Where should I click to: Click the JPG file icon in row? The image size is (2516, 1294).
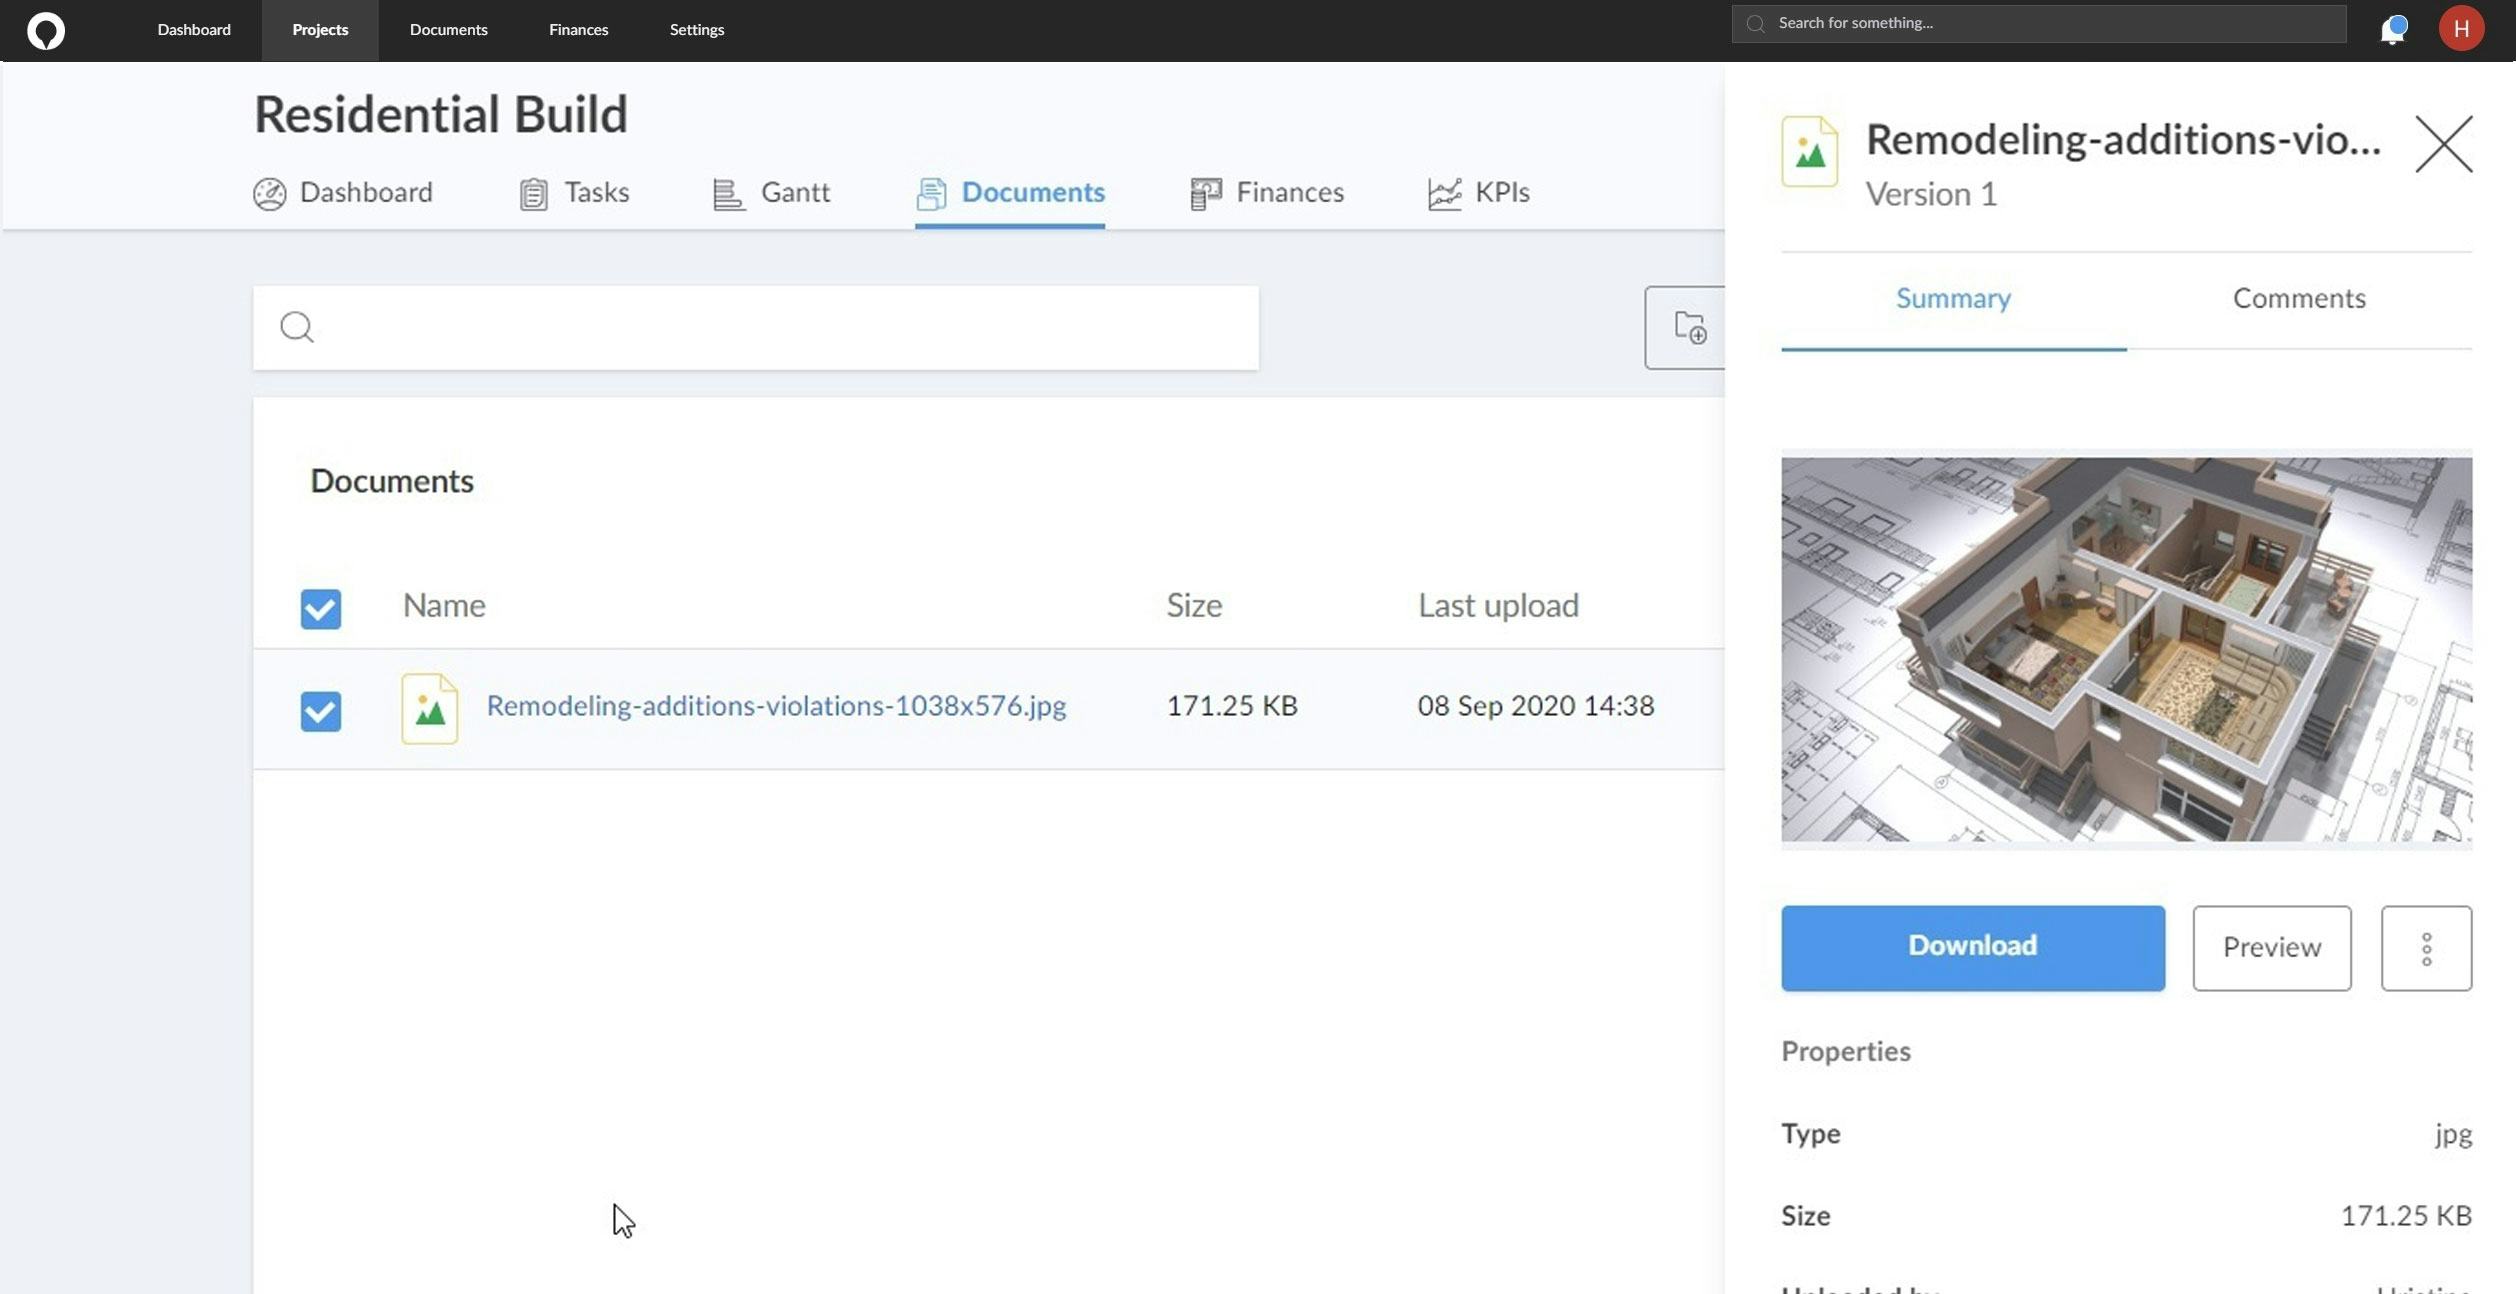click(429, 708)
